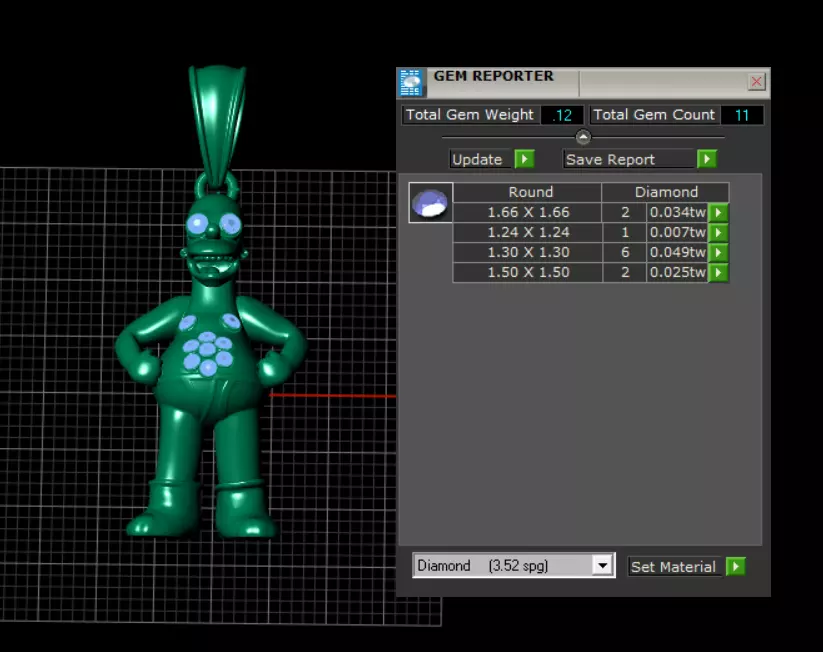Click the 0.034tw weight cell
Image resolution: width=823 pixels, height=652 pixels.
coord(678,213)
